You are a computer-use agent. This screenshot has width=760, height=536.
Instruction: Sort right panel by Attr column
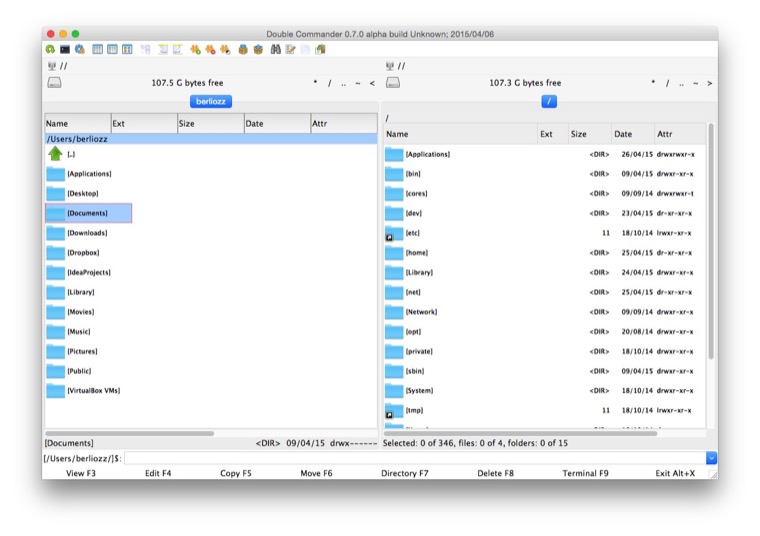coord(680,134)
